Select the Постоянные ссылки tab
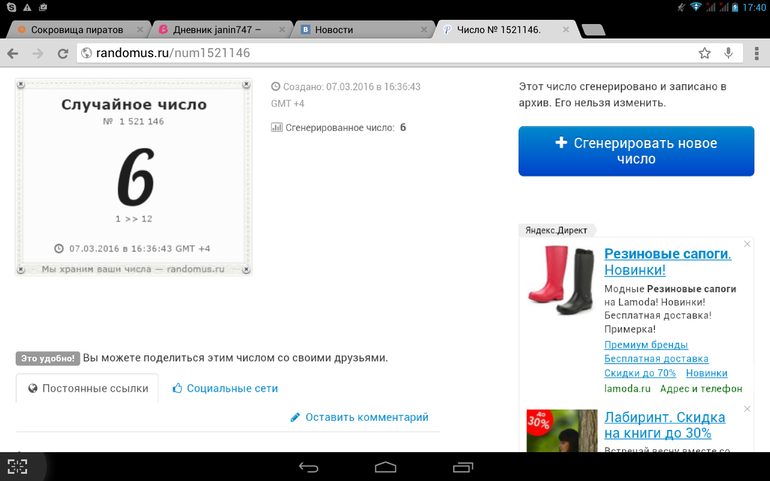Viewport: 770px width, 481px height. pyautogui.click(x=88, y=388)
